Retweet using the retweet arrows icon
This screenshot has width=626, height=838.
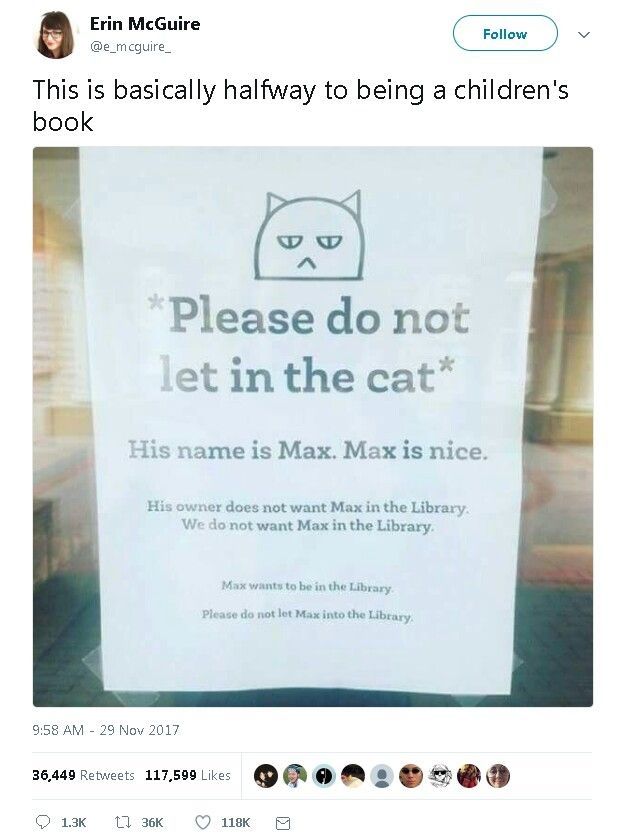(x=123, y=822)
